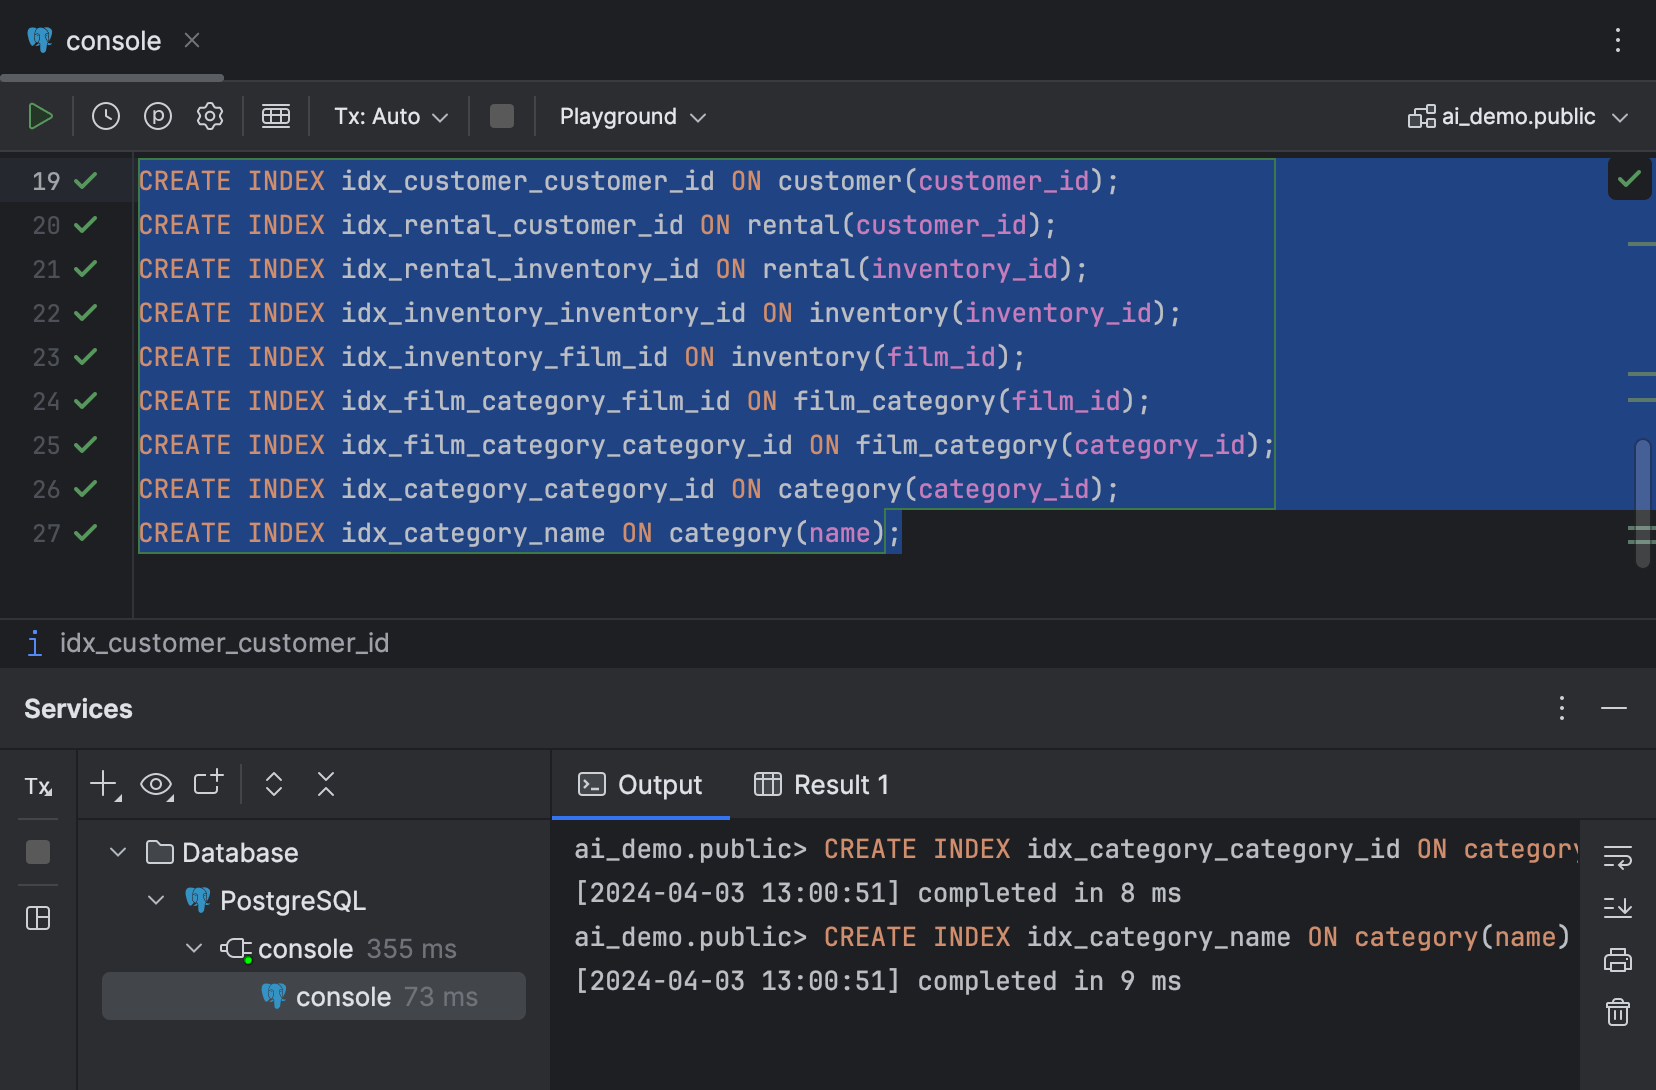Toggle in-editor results display

click(276, 115)
